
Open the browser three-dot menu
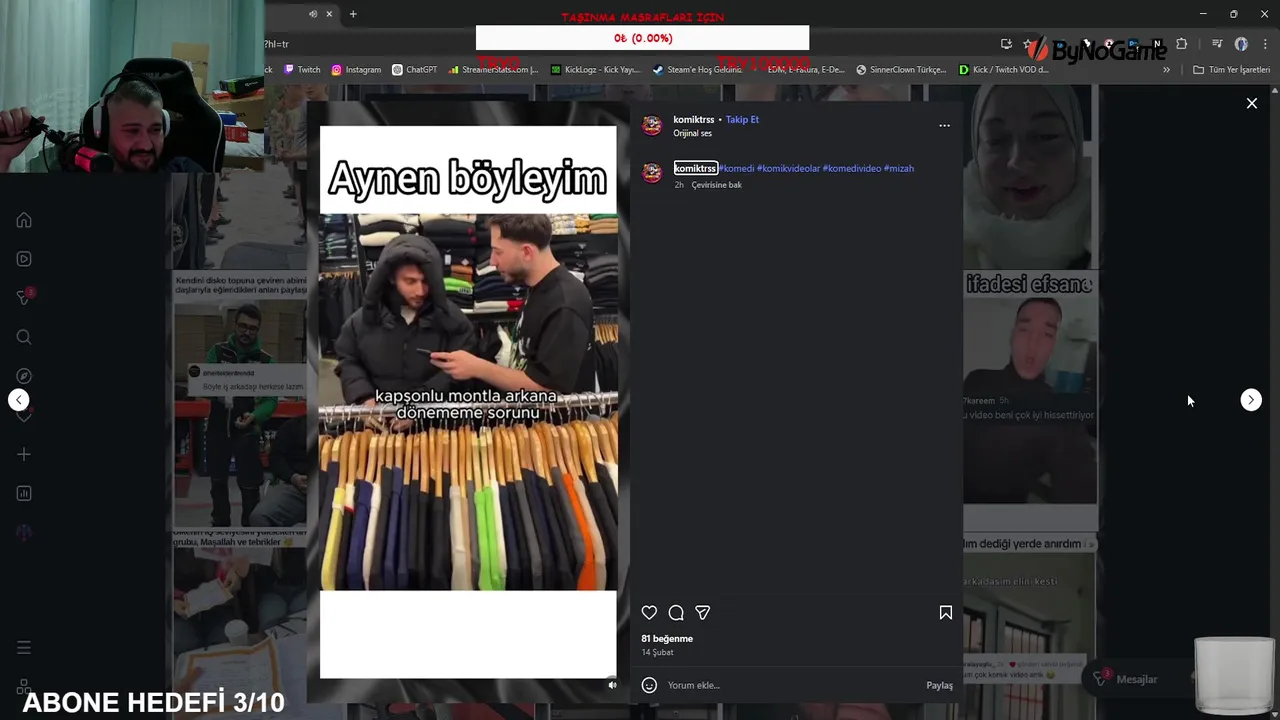pos(1265,44)
